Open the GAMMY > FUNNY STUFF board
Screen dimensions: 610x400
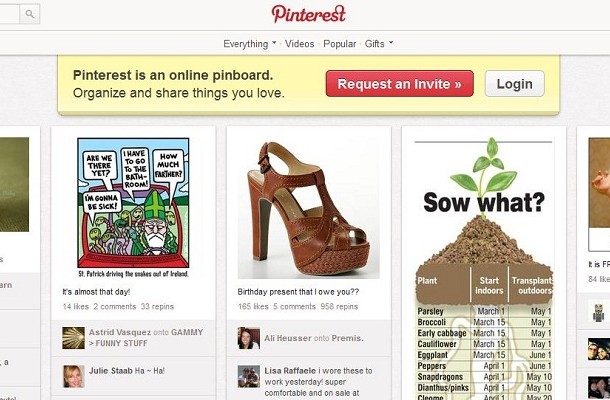(x=146, y=338)
